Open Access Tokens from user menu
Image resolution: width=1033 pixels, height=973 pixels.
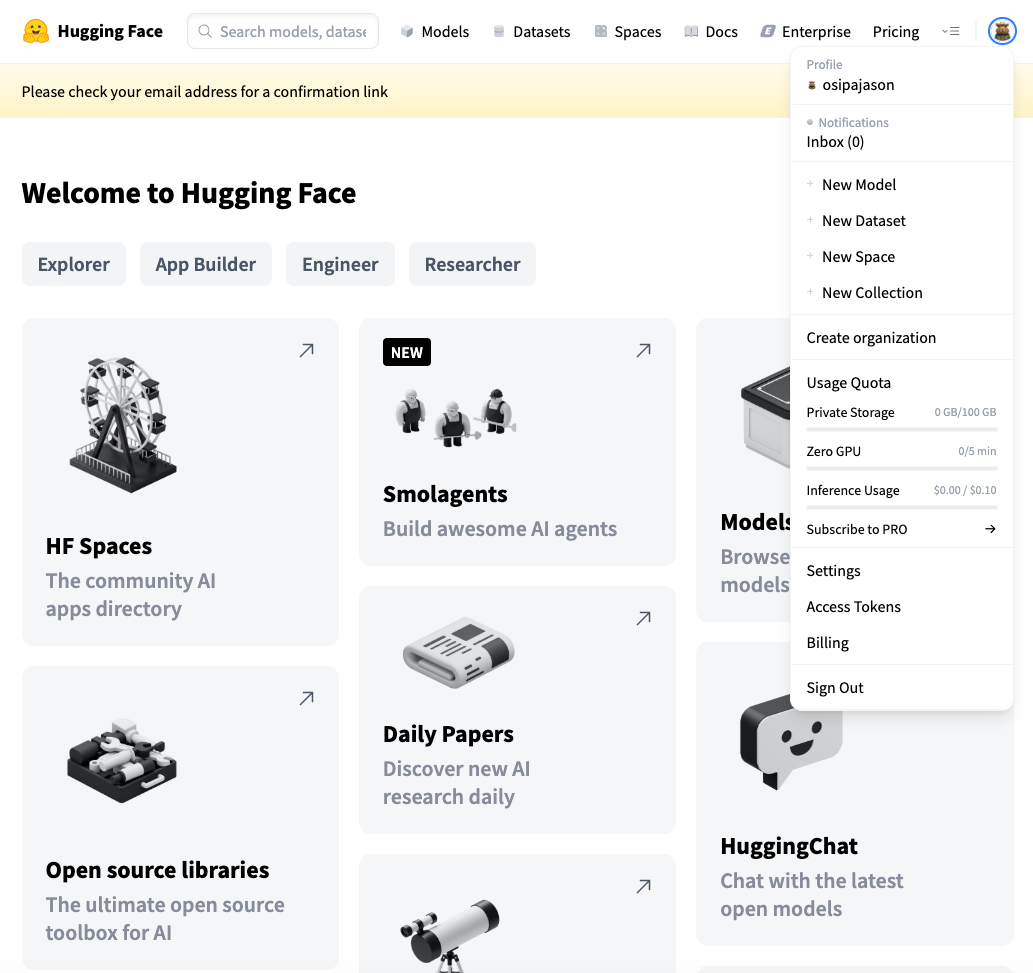[853, 607]
